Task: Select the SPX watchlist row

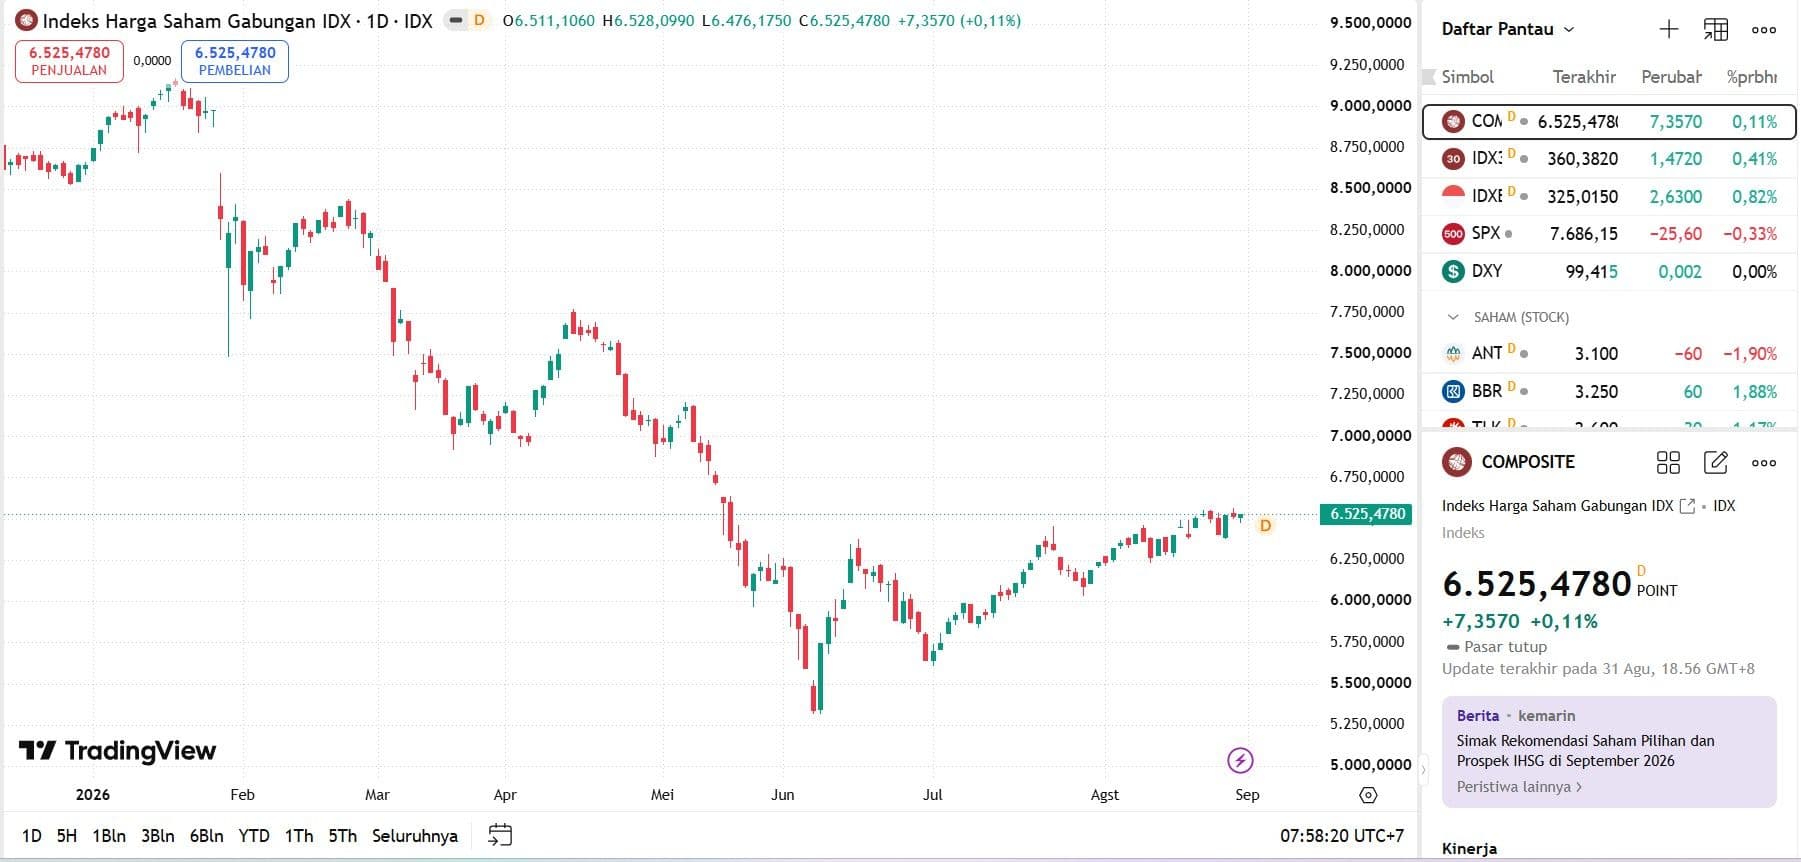Action: [1609, 234]
